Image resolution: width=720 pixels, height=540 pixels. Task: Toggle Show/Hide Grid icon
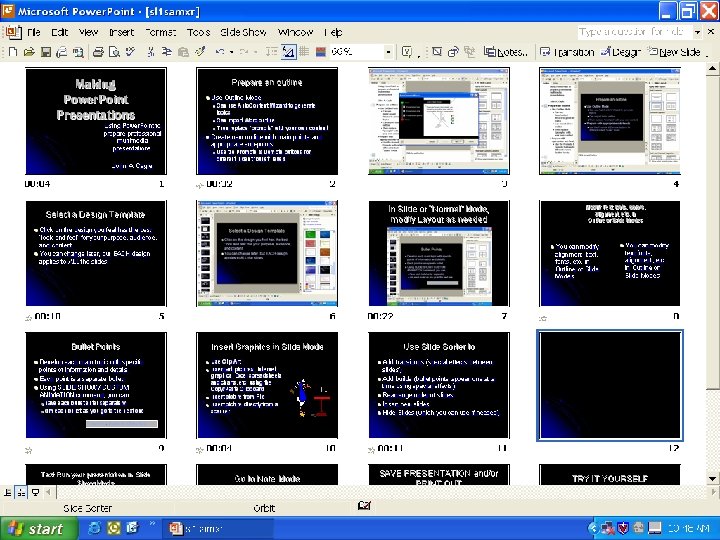[304, 52]
